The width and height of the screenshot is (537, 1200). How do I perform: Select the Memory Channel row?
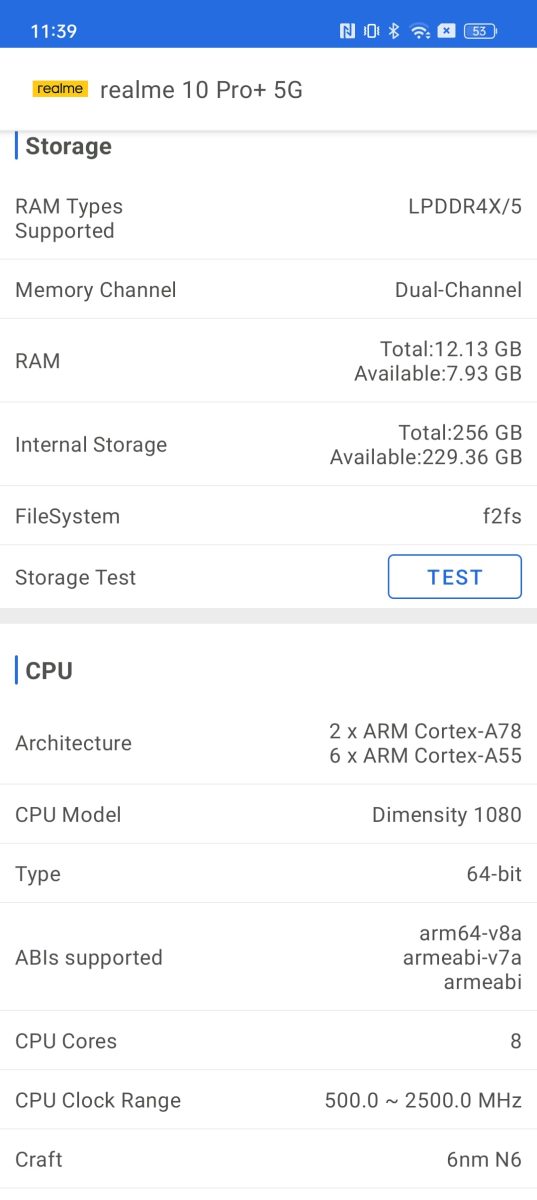(268, 290)
